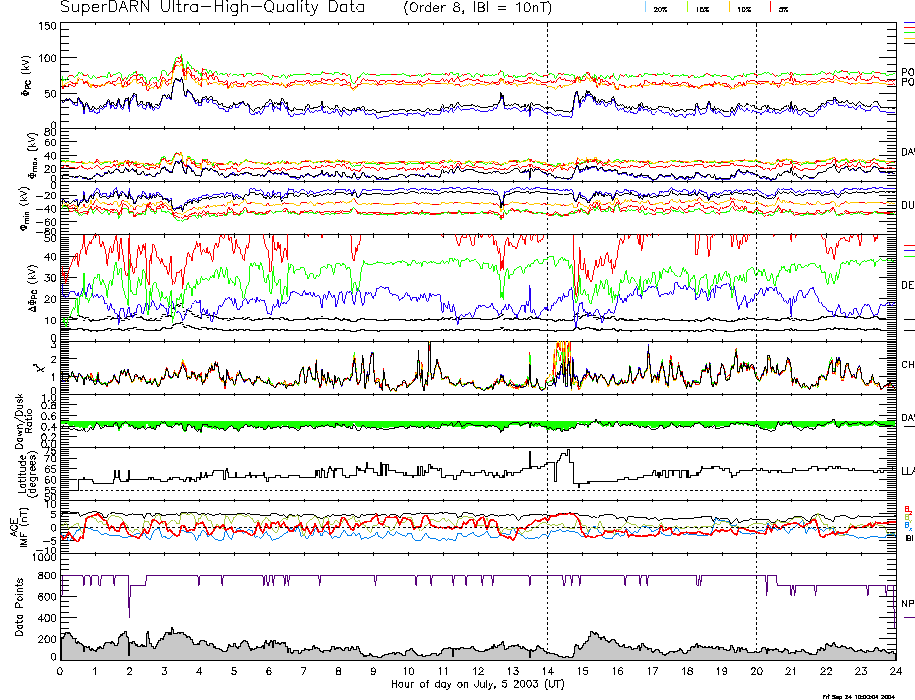Click hour '9' on the time axis
Image resolution: width=915 pixels, height=700 pixels.
point(373,671)
